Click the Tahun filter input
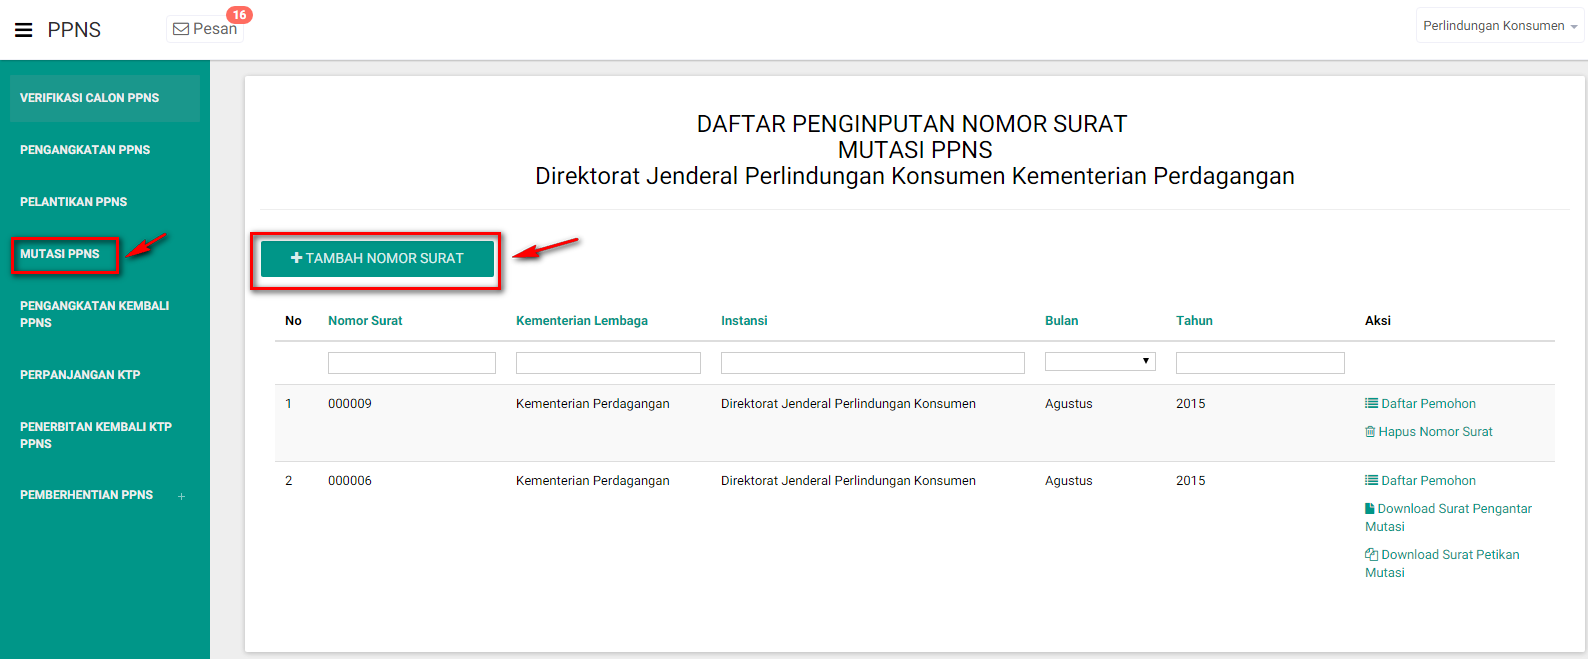The width and height of the screenshot is (1588, 659). pyautogui.click(x=1259, y=363)
